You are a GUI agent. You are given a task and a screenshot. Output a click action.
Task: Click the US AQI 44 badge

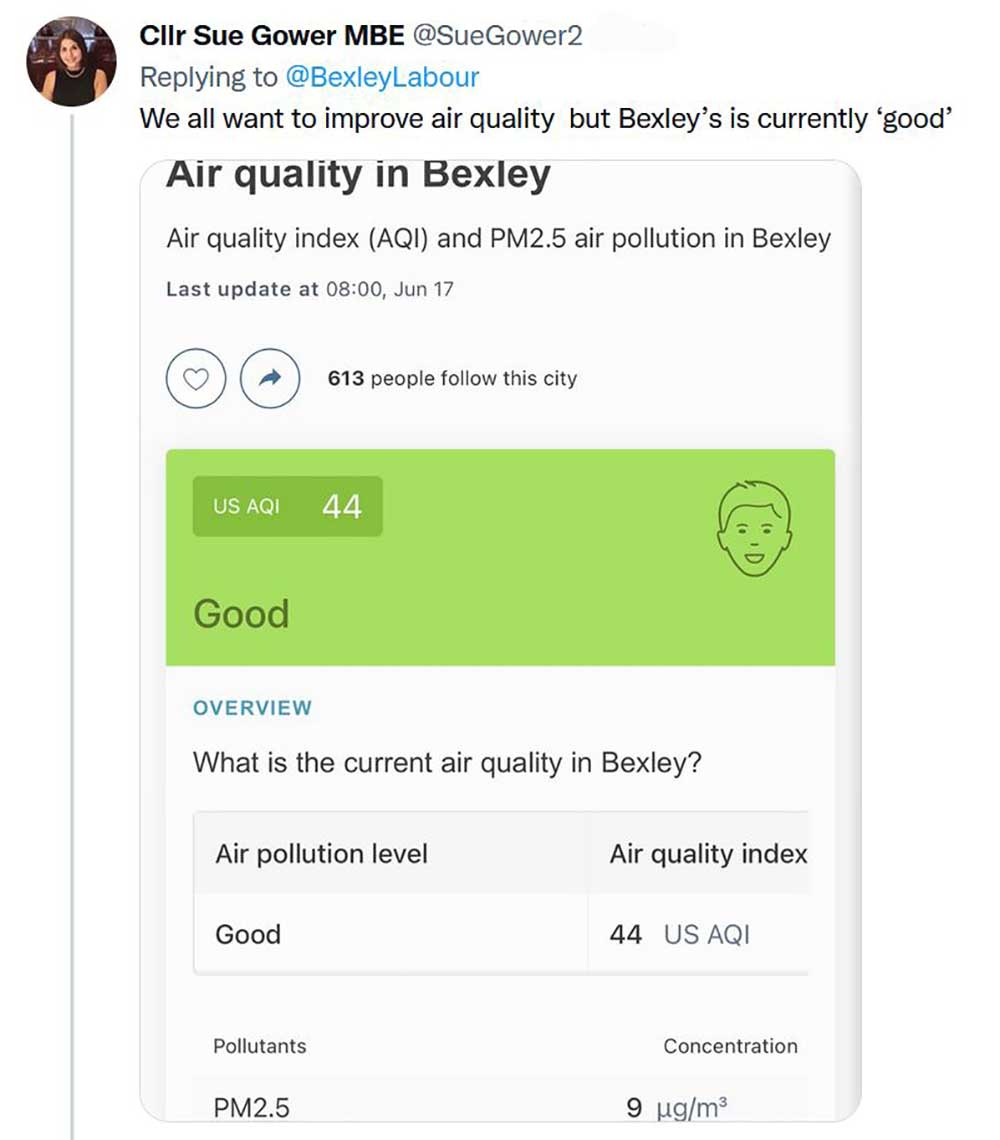(x=287, y=506)
